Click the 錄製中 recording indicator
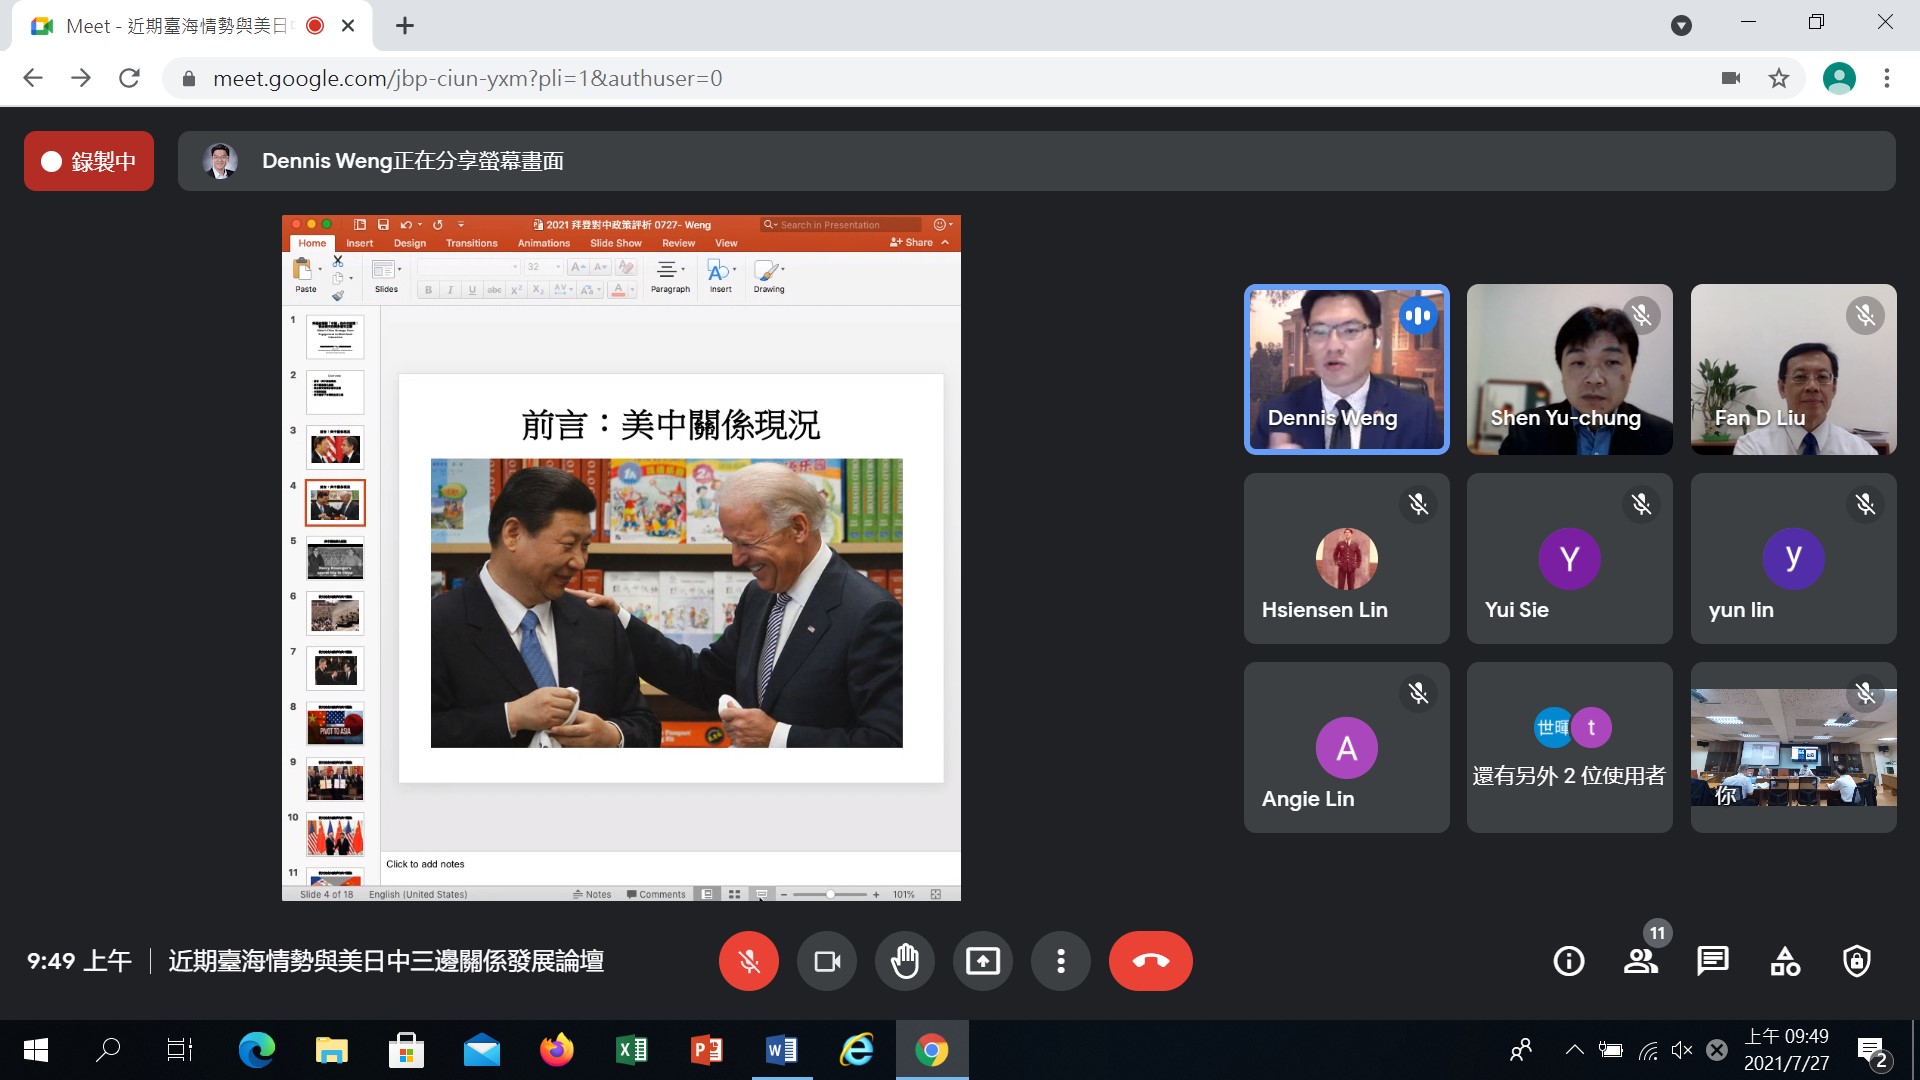 point(89,161)
